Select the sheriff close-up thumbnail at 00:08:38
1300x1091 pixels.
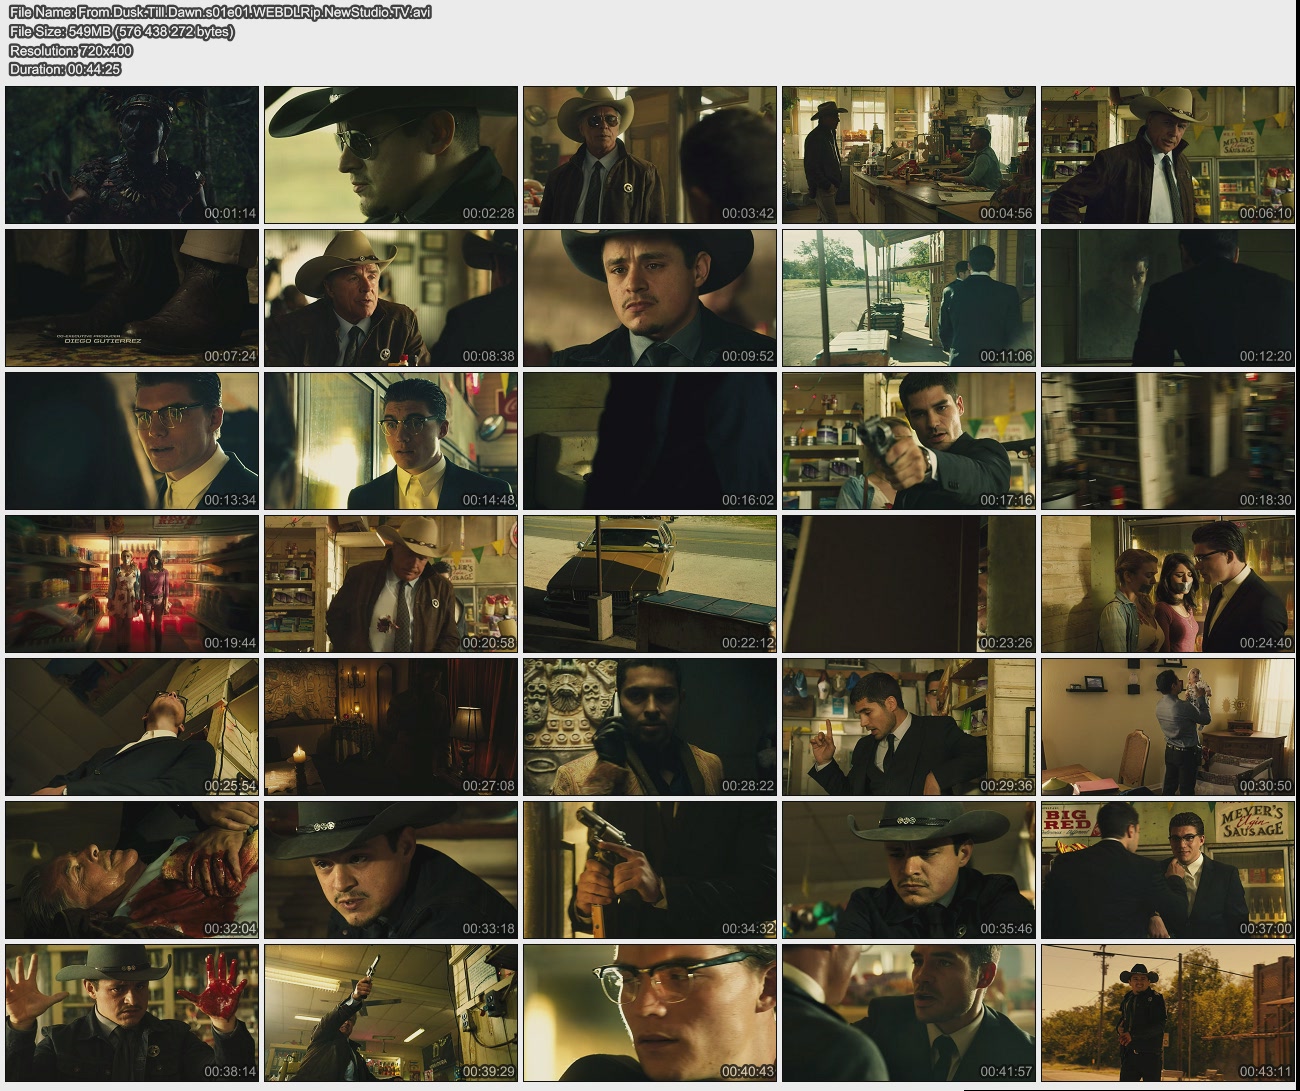391,298
